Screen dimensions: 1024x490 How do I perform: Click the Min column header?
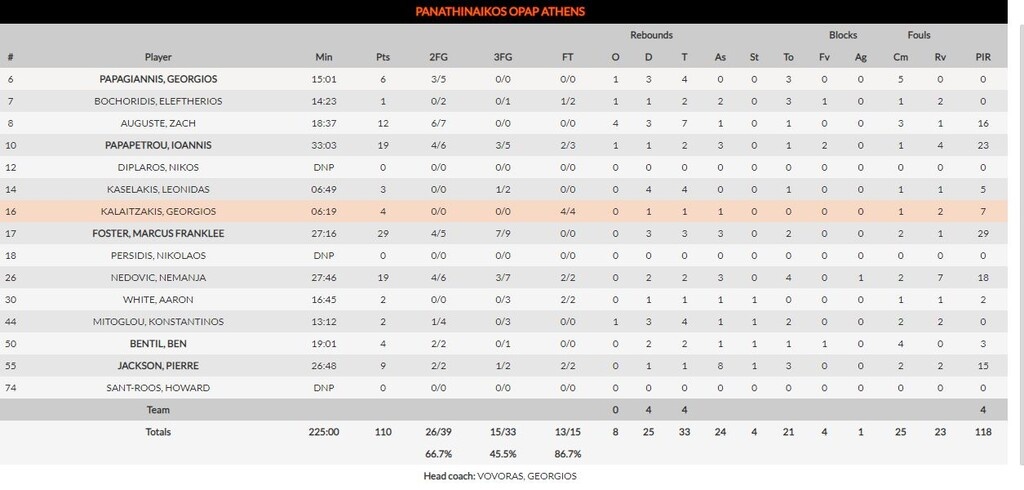(323, 57)
